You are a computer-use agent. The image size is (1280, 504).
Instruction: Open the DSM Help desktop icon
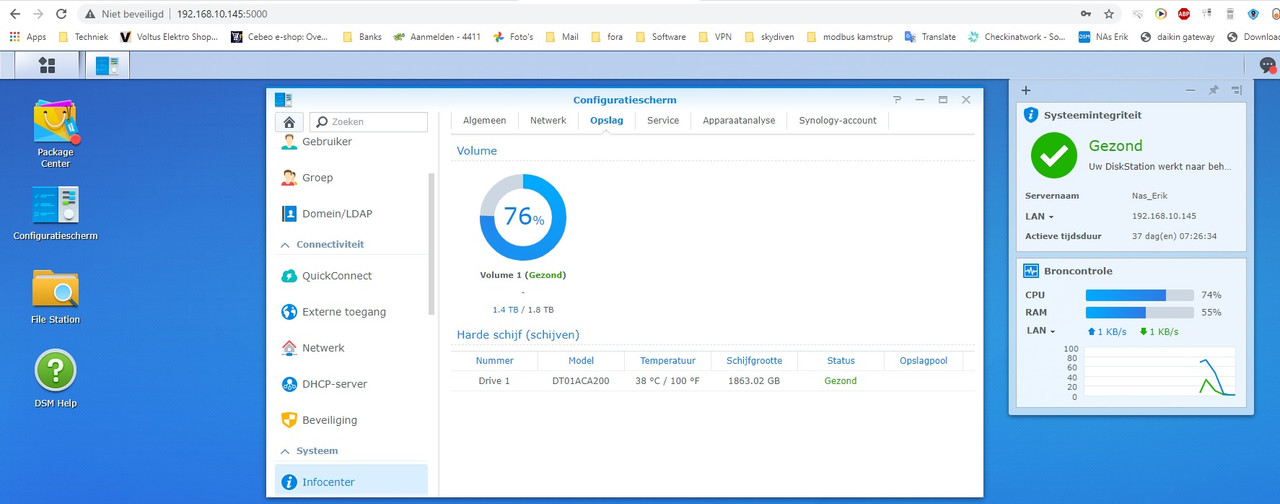[56, 378]
